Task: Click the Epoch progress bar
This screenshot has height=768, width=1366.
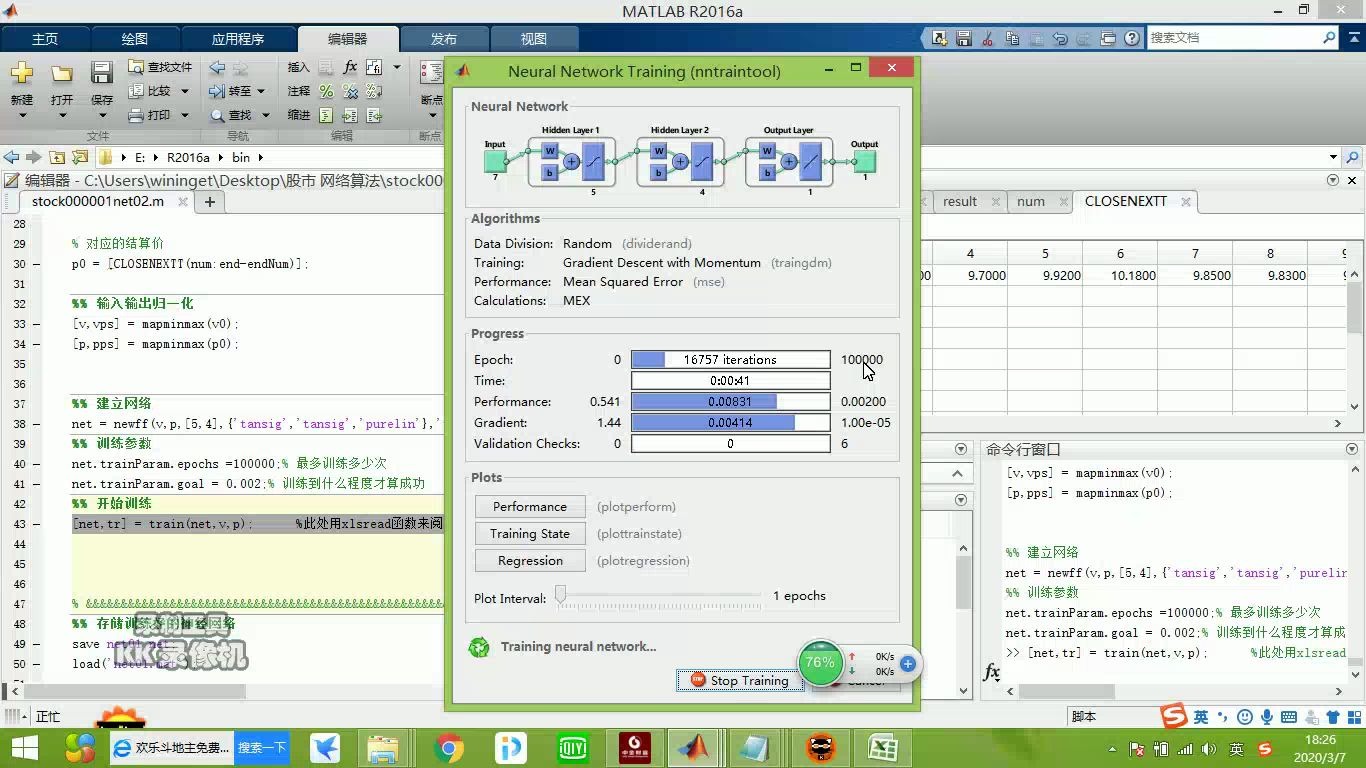Action: pyautogui.click(x=730, y=360)
